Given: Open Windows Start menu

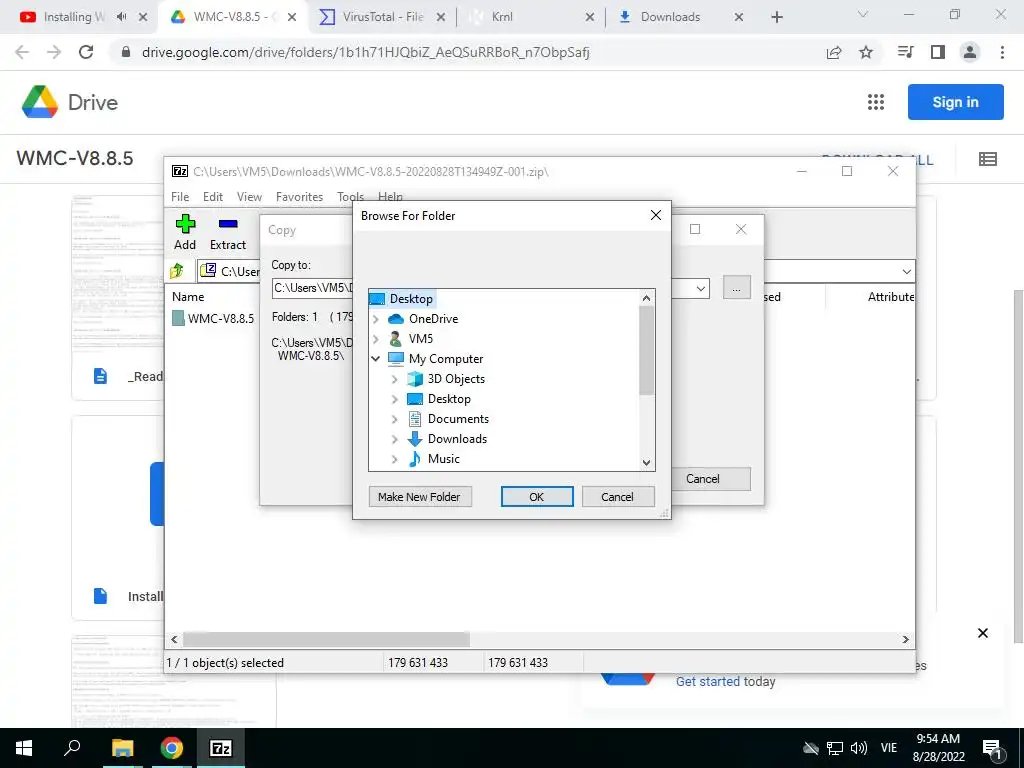Looking at the screenshot, I should pos(24,748).
